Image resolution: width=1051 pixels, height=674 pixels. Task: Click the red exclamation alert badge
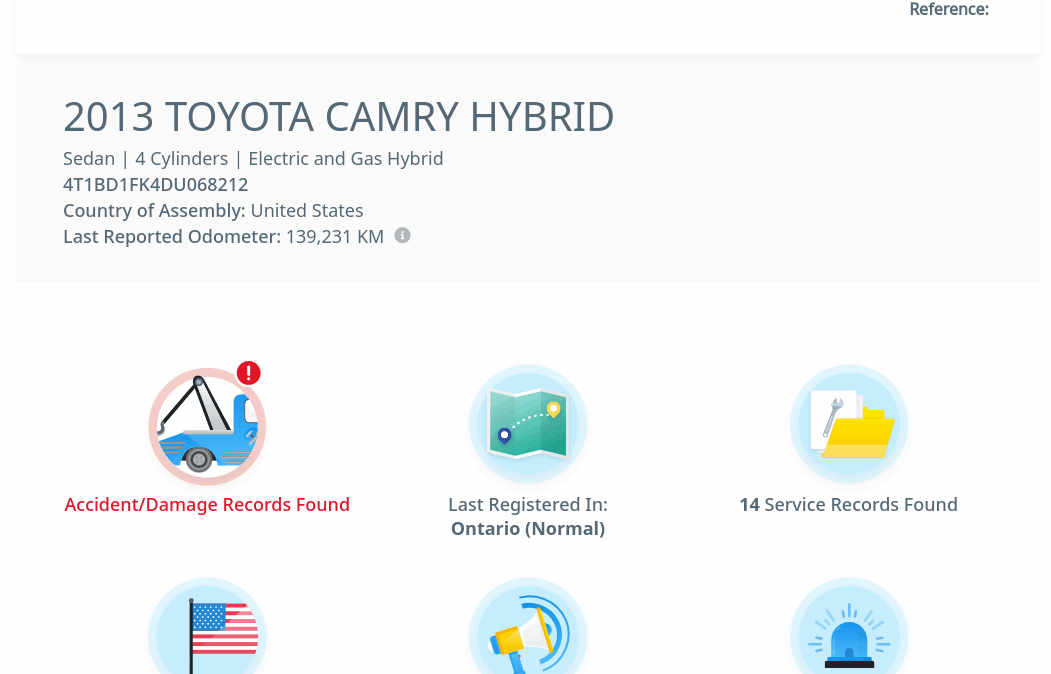[x=249, y=373]
